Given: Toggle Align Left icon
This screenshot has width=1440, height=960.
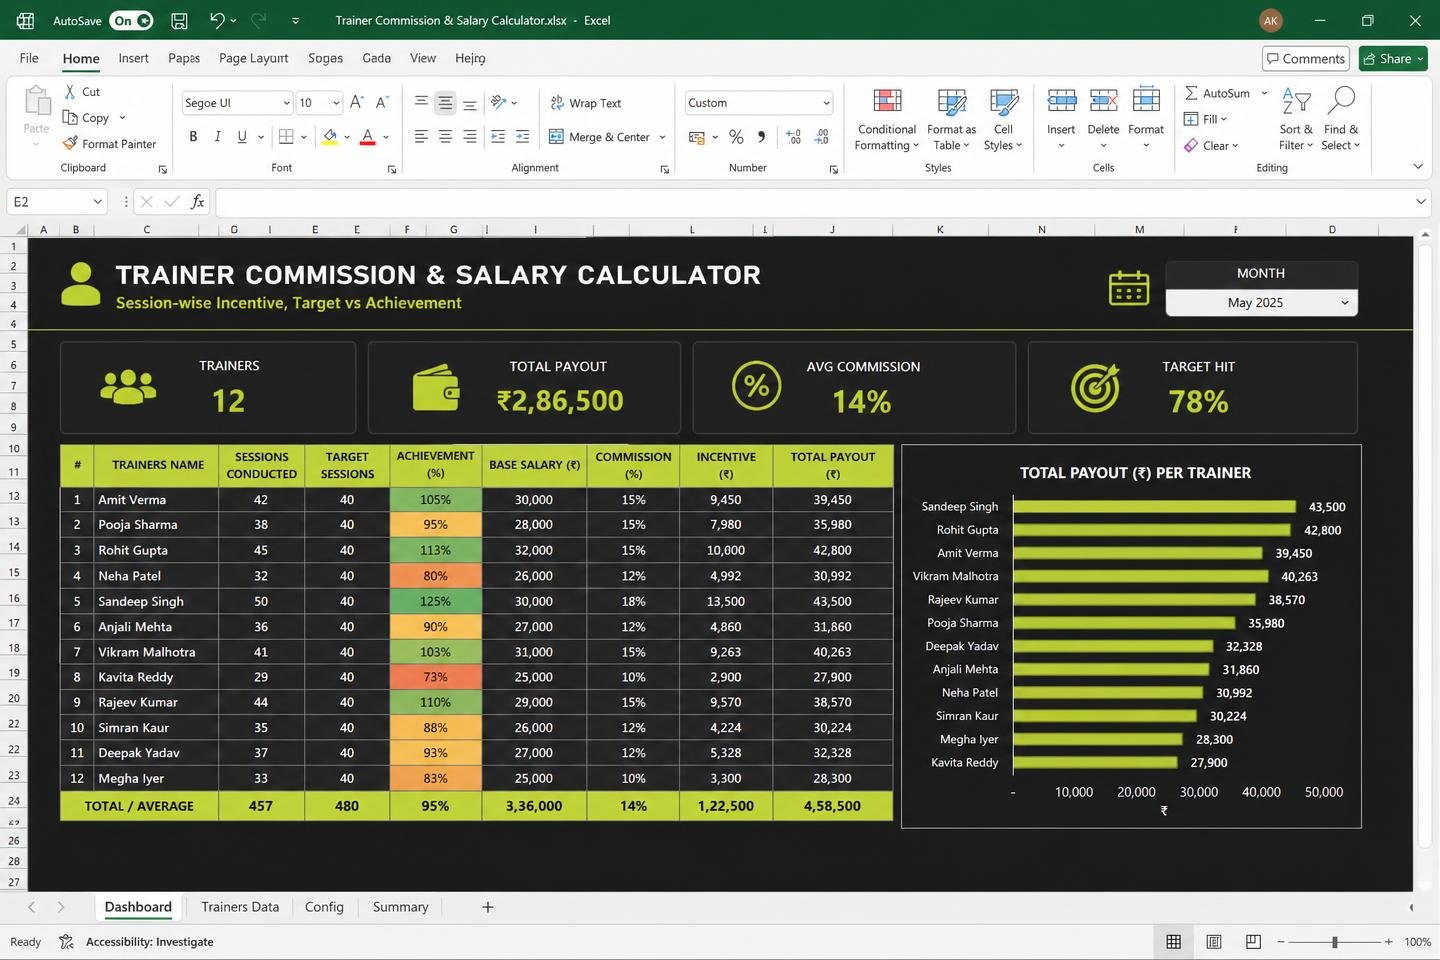Looking at the screenshot, I should (421, 137).
